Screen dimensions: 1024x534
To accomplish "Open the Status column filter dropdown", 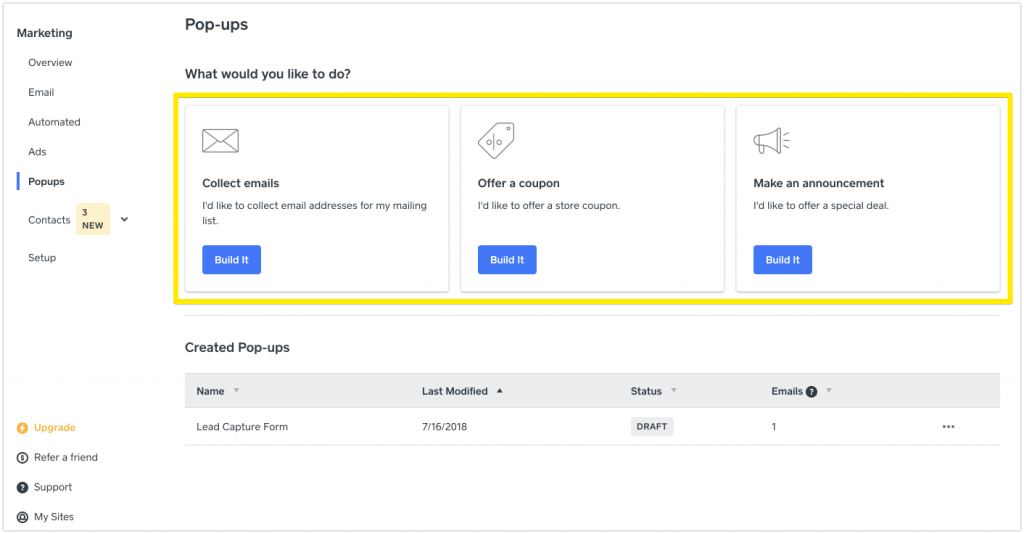I will (x=674, y=391).
